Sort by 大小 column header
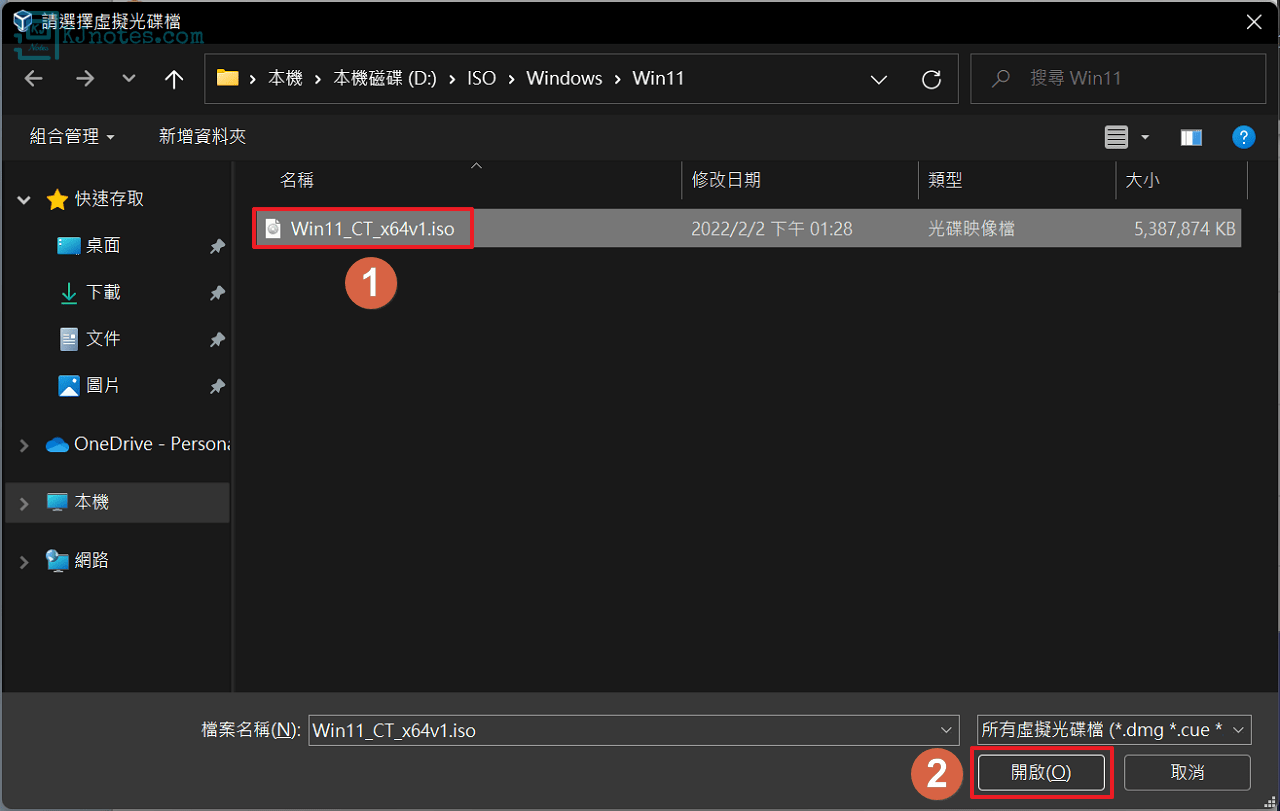The image size is (1280, 811). click(1143, 180)
